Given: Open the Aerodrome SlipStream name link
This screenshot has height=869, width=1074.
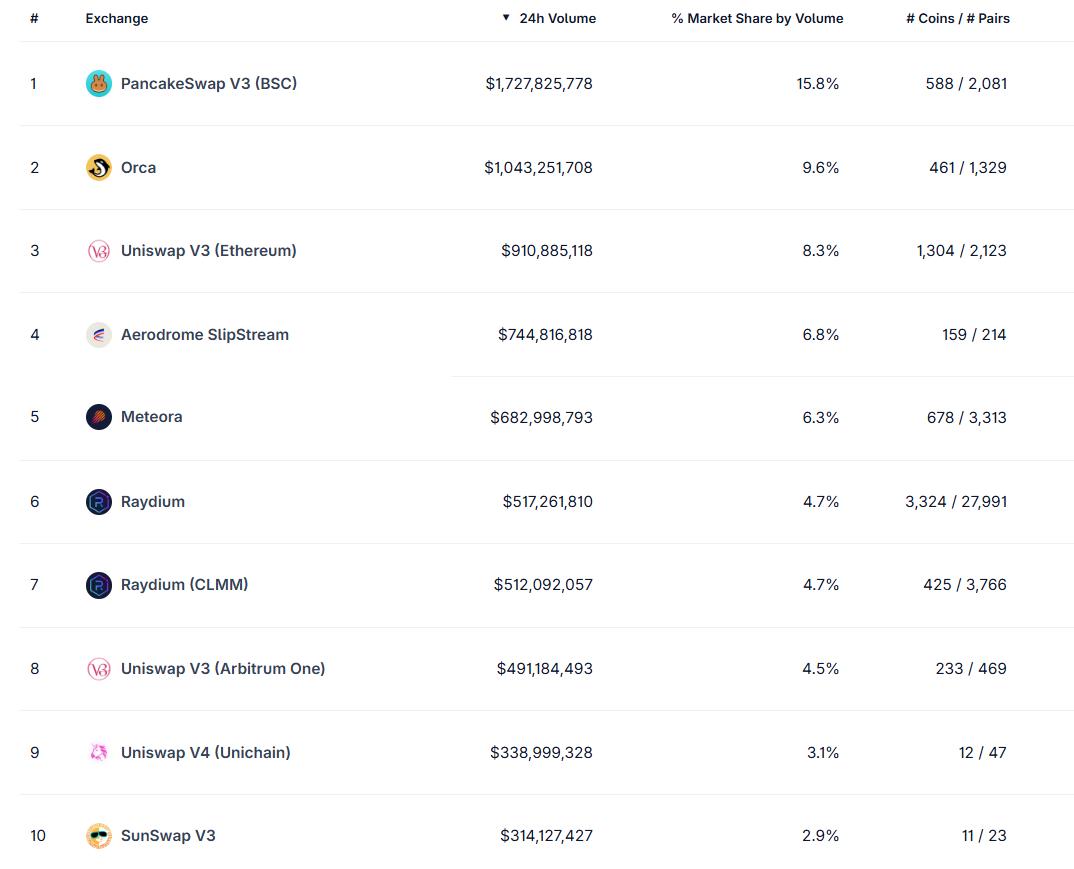Looking at the screenshot, I should (x=204, y=335).
